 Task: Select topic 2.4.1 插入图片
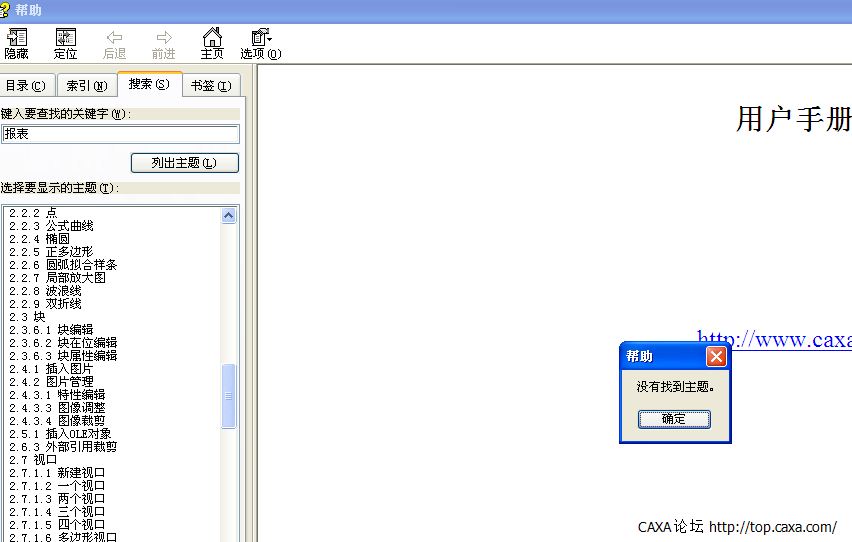pos(51,369)
